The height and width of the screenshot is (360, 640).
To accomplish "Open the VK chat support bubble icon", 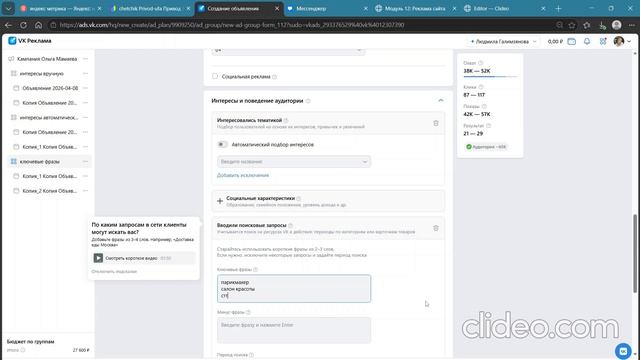I will coord(623,351).
